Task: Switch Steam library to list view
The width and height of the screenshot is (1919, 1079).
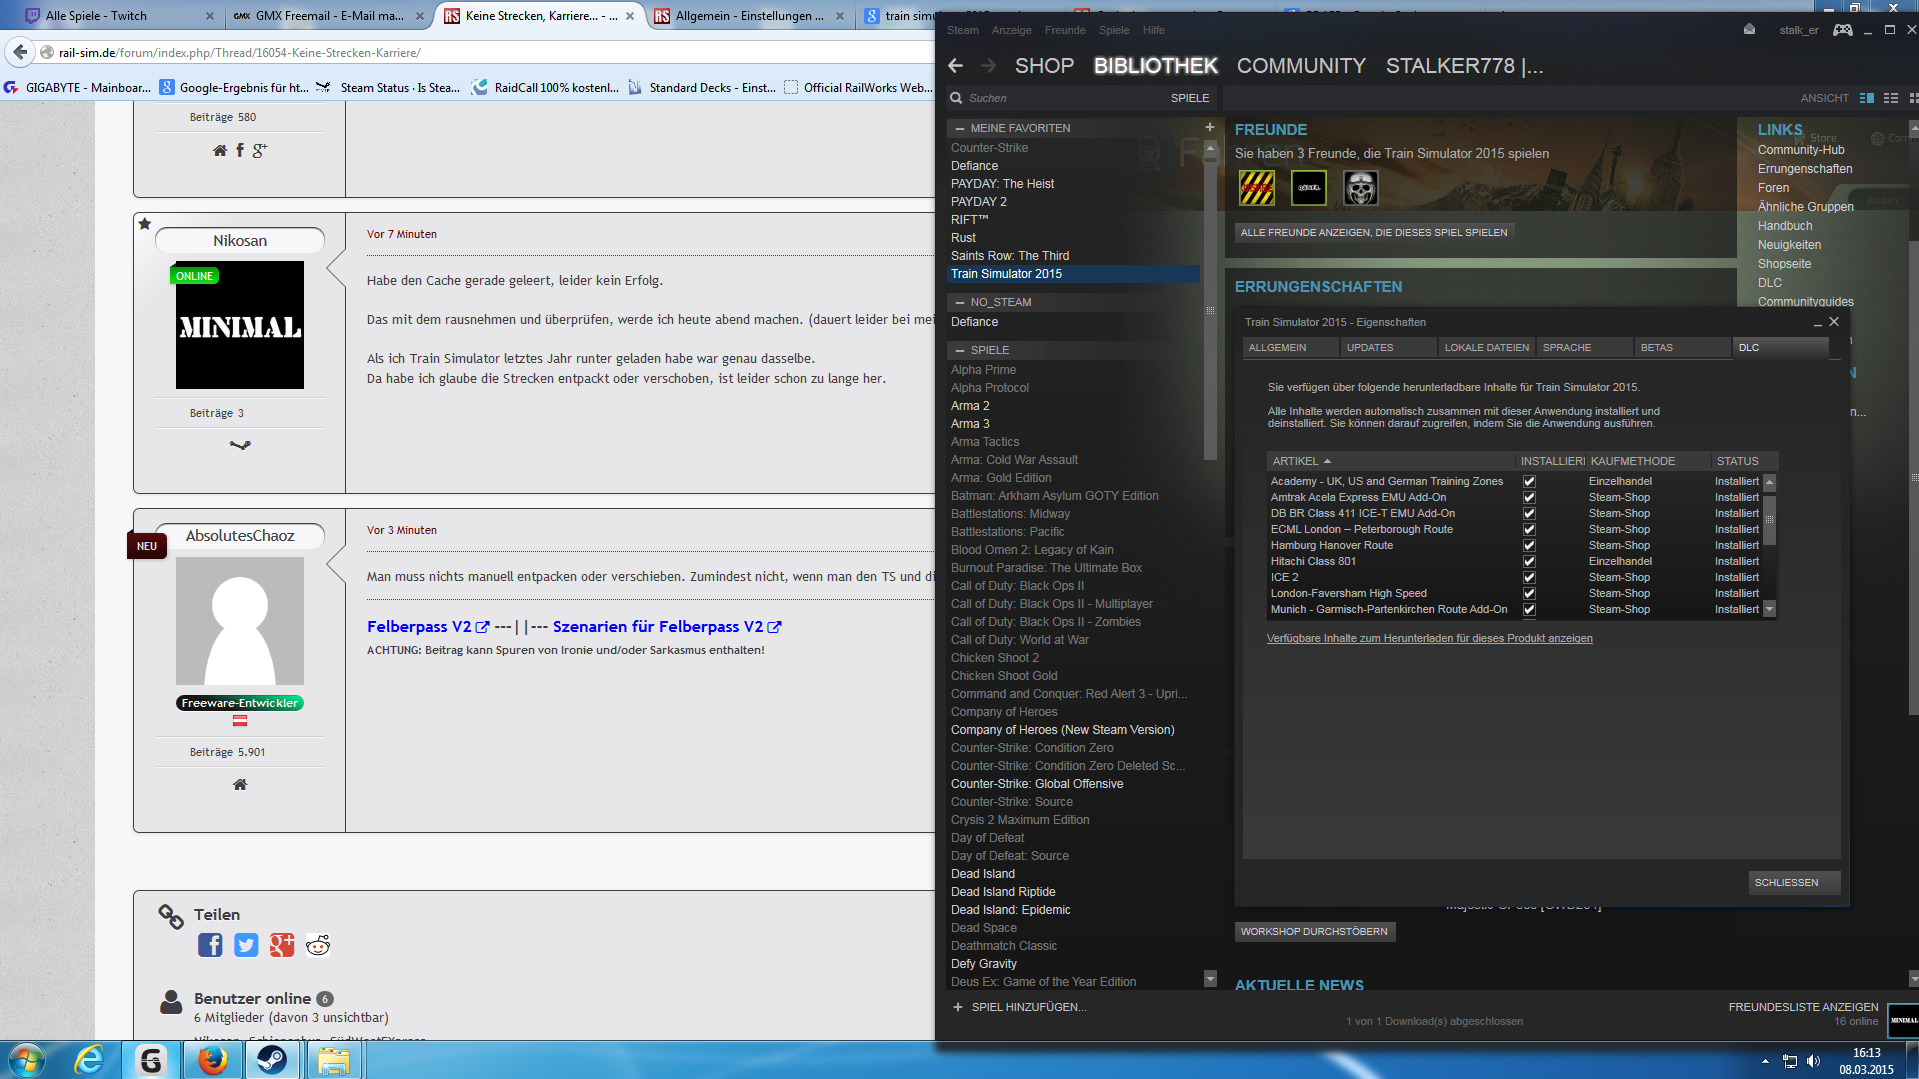Action: pos(1891,98)
